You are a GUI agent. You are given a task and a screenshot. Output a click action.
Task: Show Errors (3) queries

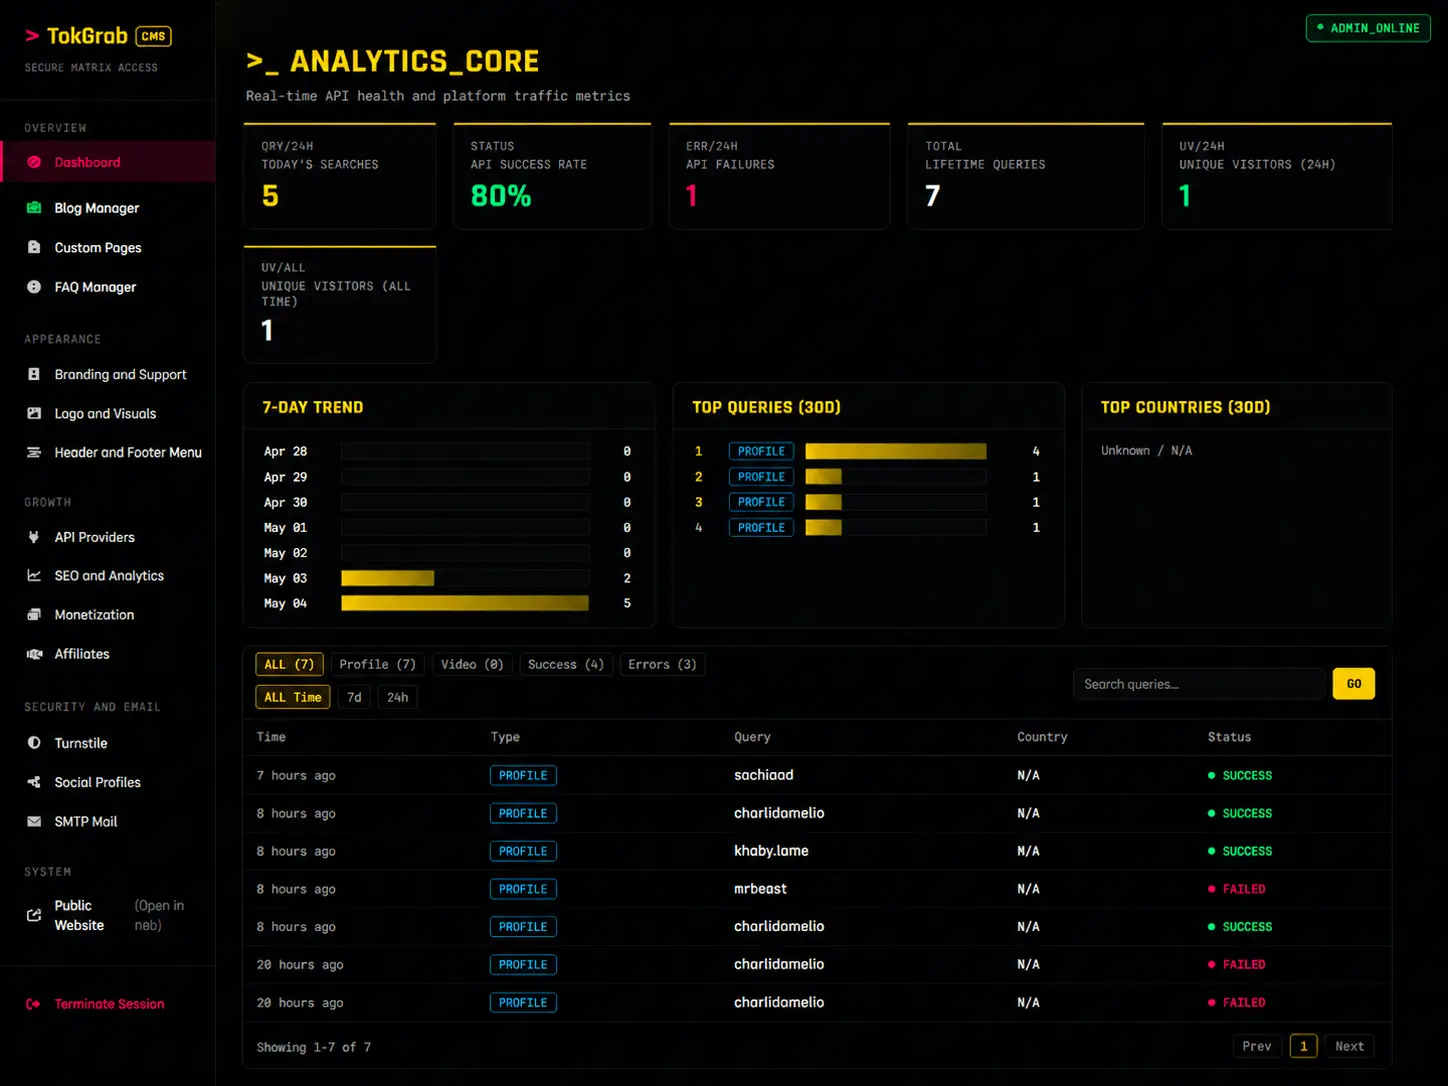[x=662, y=664]
